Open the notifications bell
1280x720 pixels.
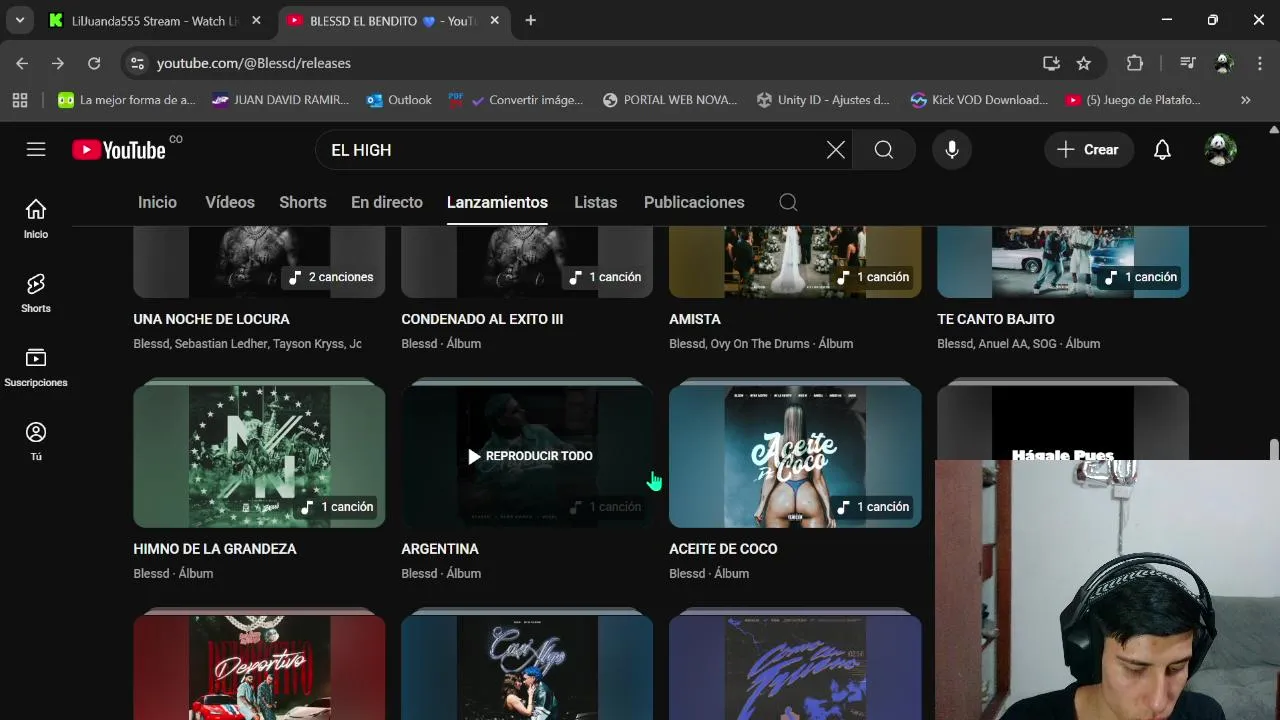(x=1162, y=150)
